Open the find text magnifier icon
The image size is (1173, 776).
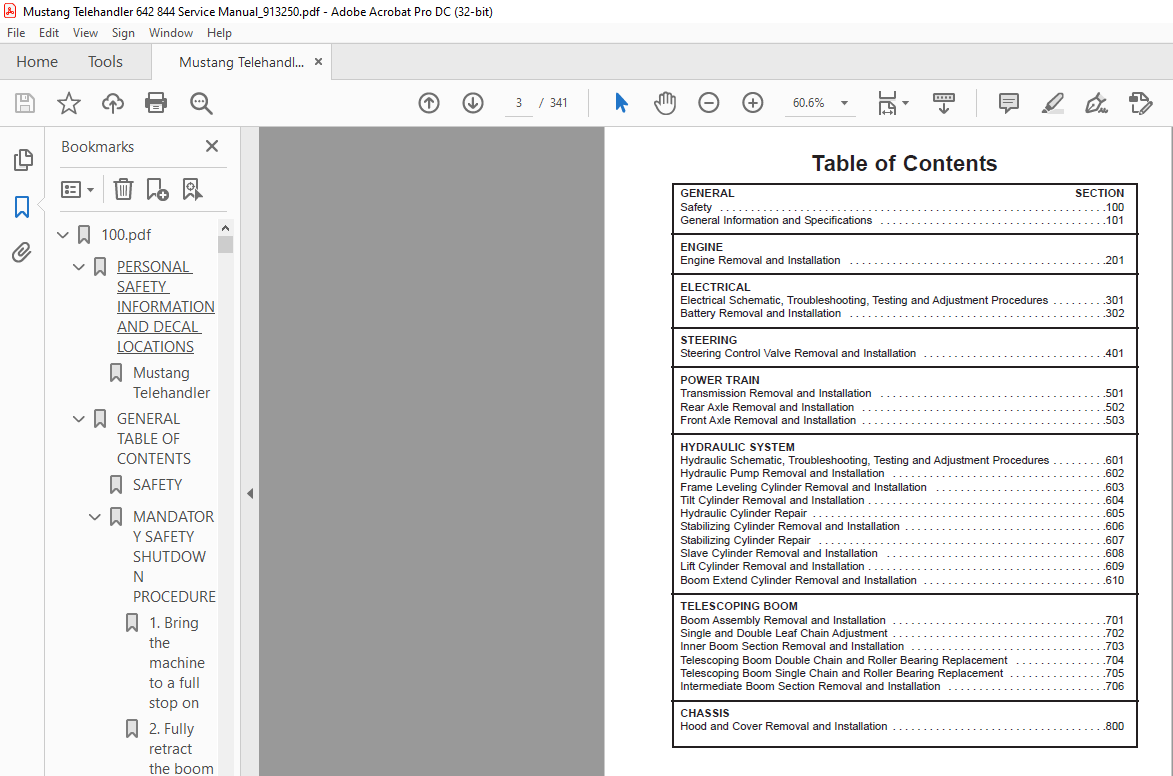[200, 103]
